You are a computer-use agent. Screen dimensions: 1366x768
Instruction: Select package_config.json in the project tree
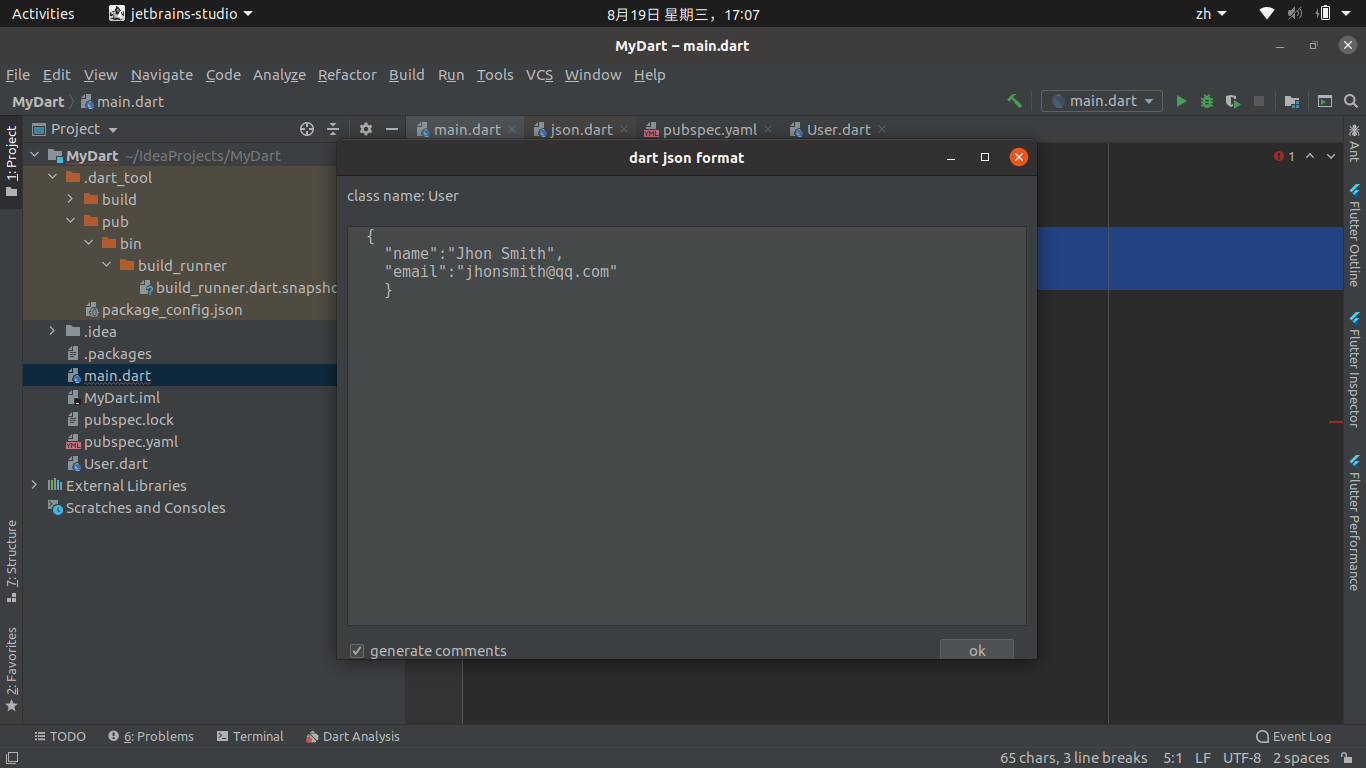(171, 310)
